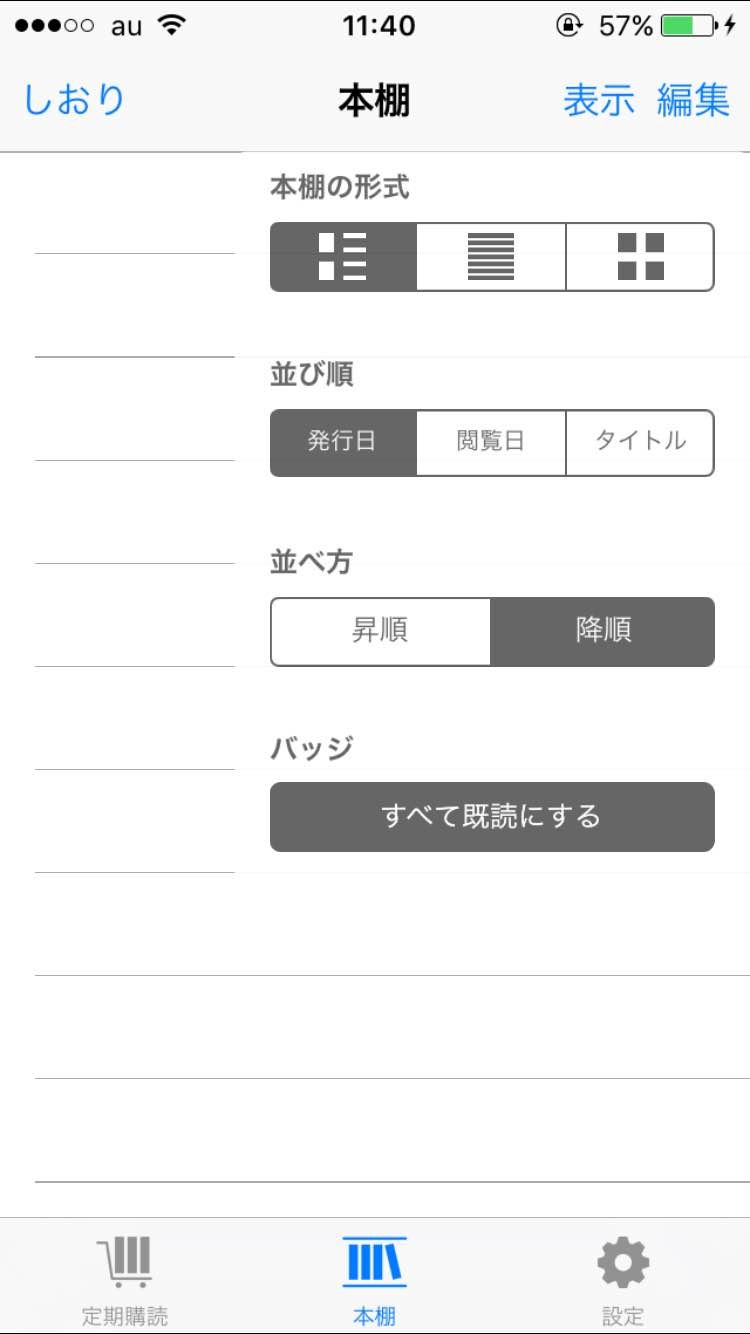Select 降順 descending order
750x1334 pixels.
click(x=603, y=631)
